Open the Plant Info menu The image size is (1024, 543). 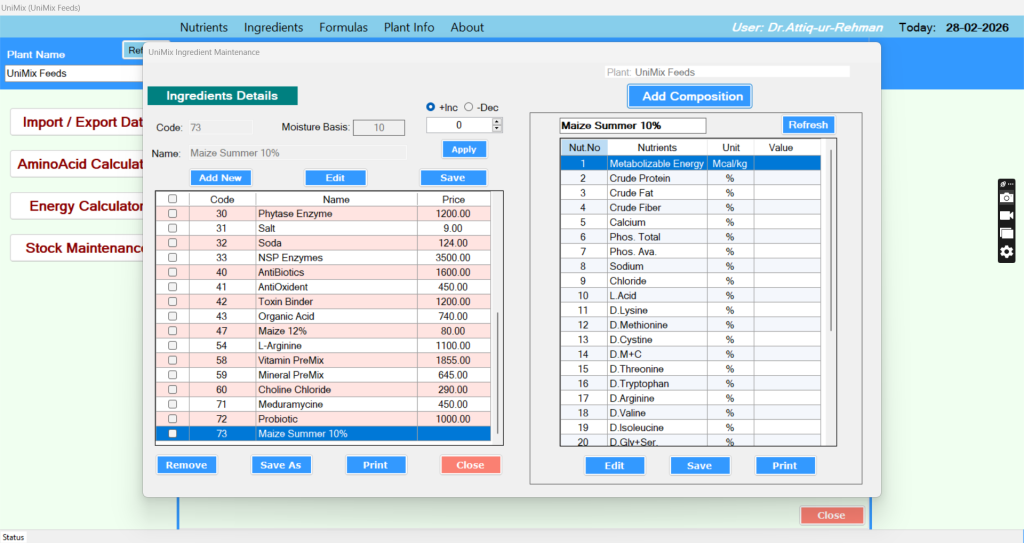coord(409,27)
